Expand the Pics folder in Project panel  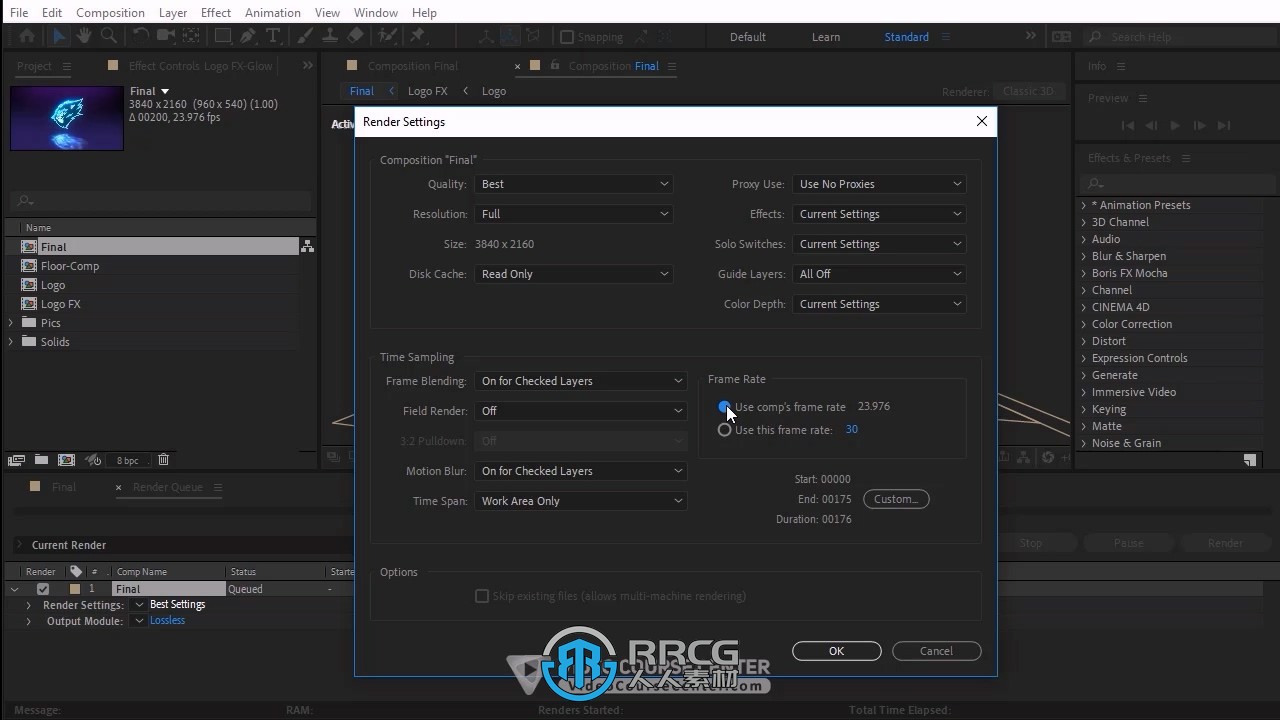[x=11, y=323]
